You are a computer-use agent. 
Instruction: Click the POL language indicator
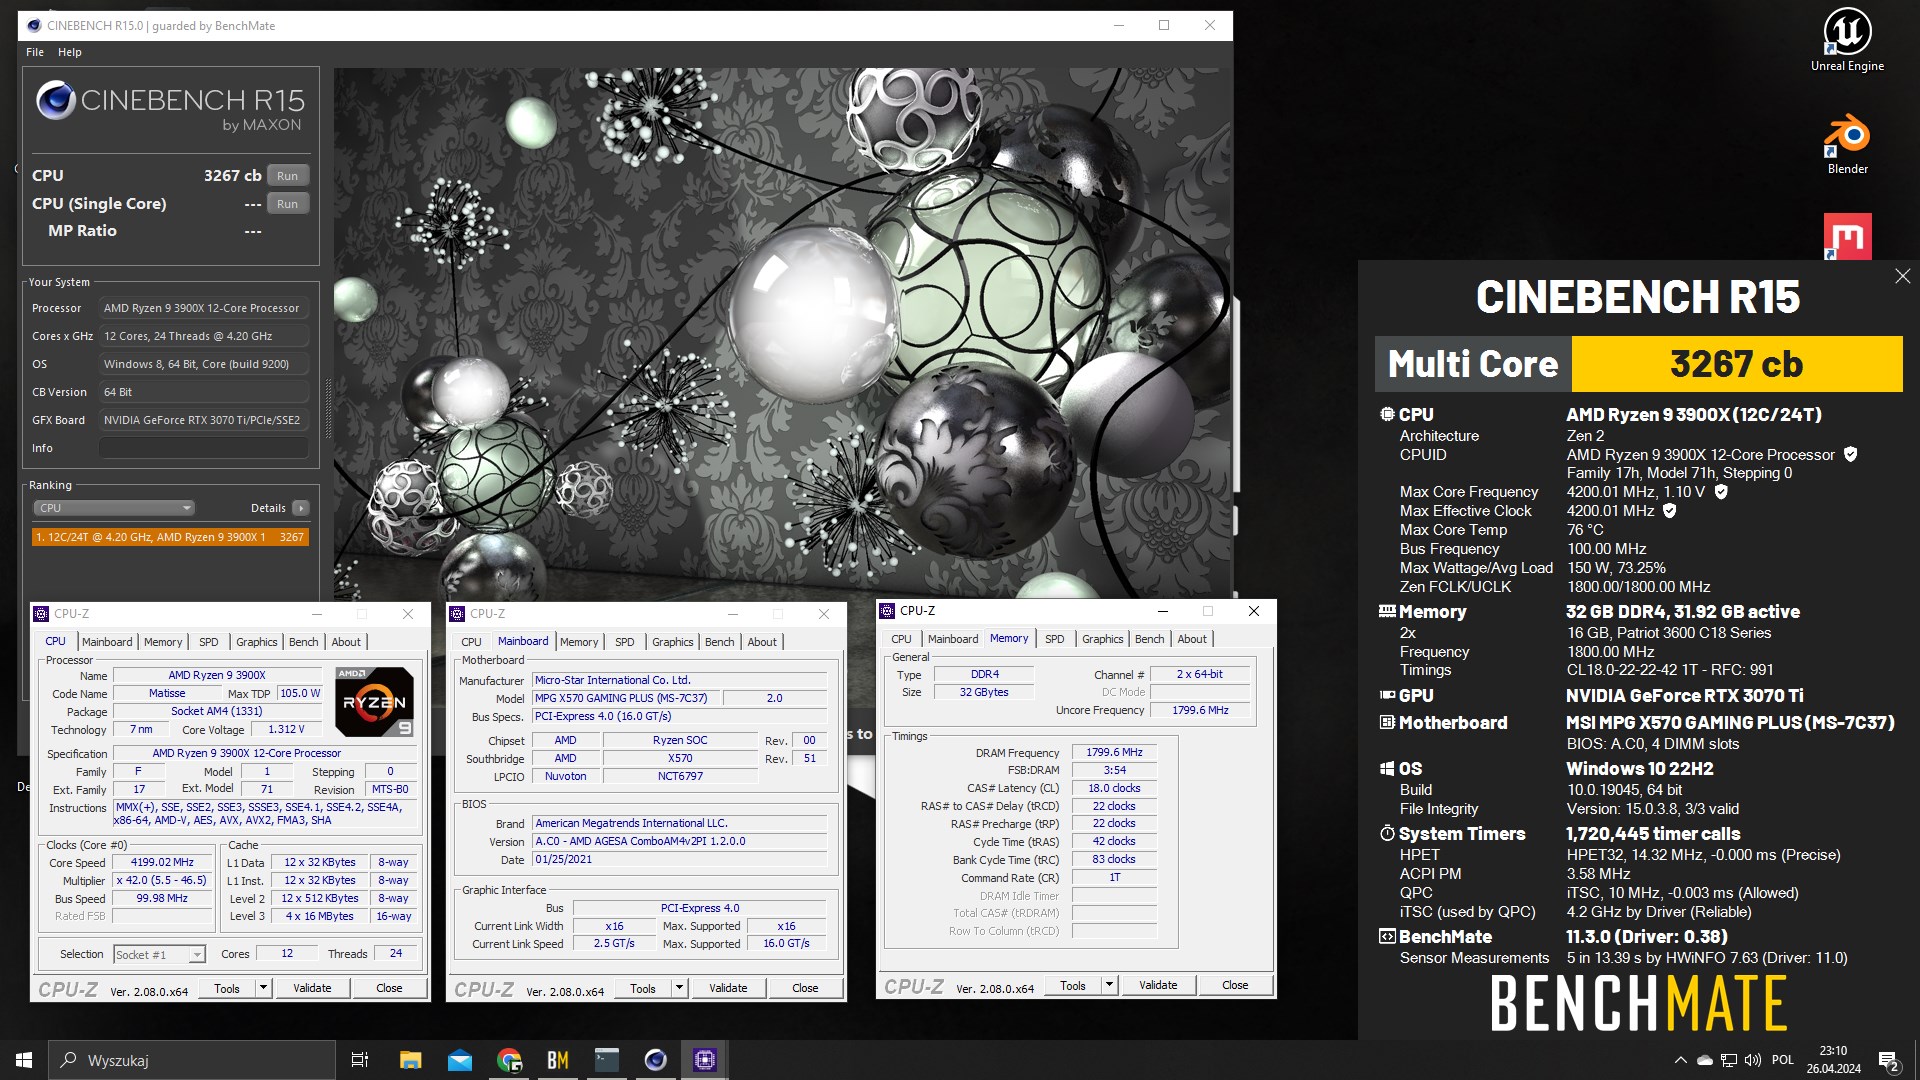coord(1783,1060)
